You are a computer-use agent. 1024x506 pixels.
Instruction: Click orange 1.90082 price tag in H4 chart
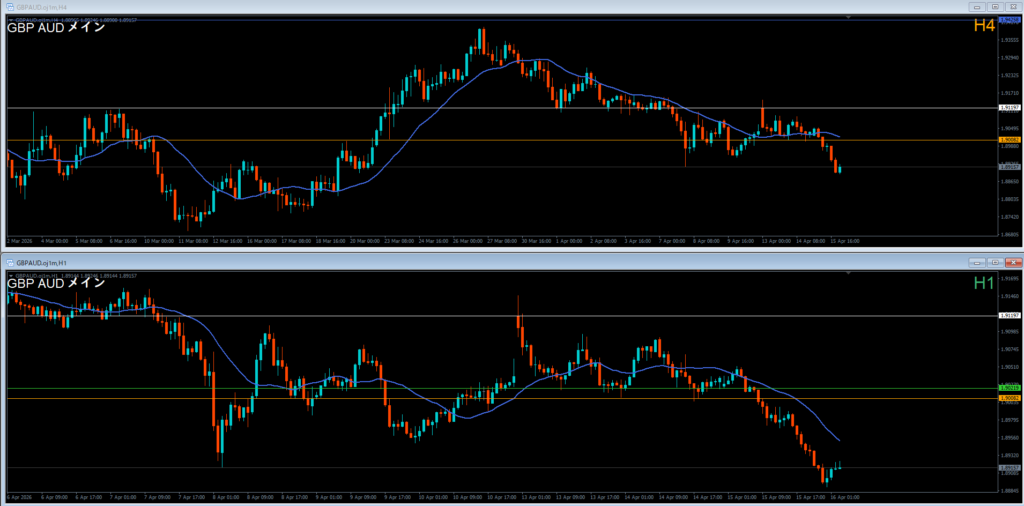coord(1009,140)
